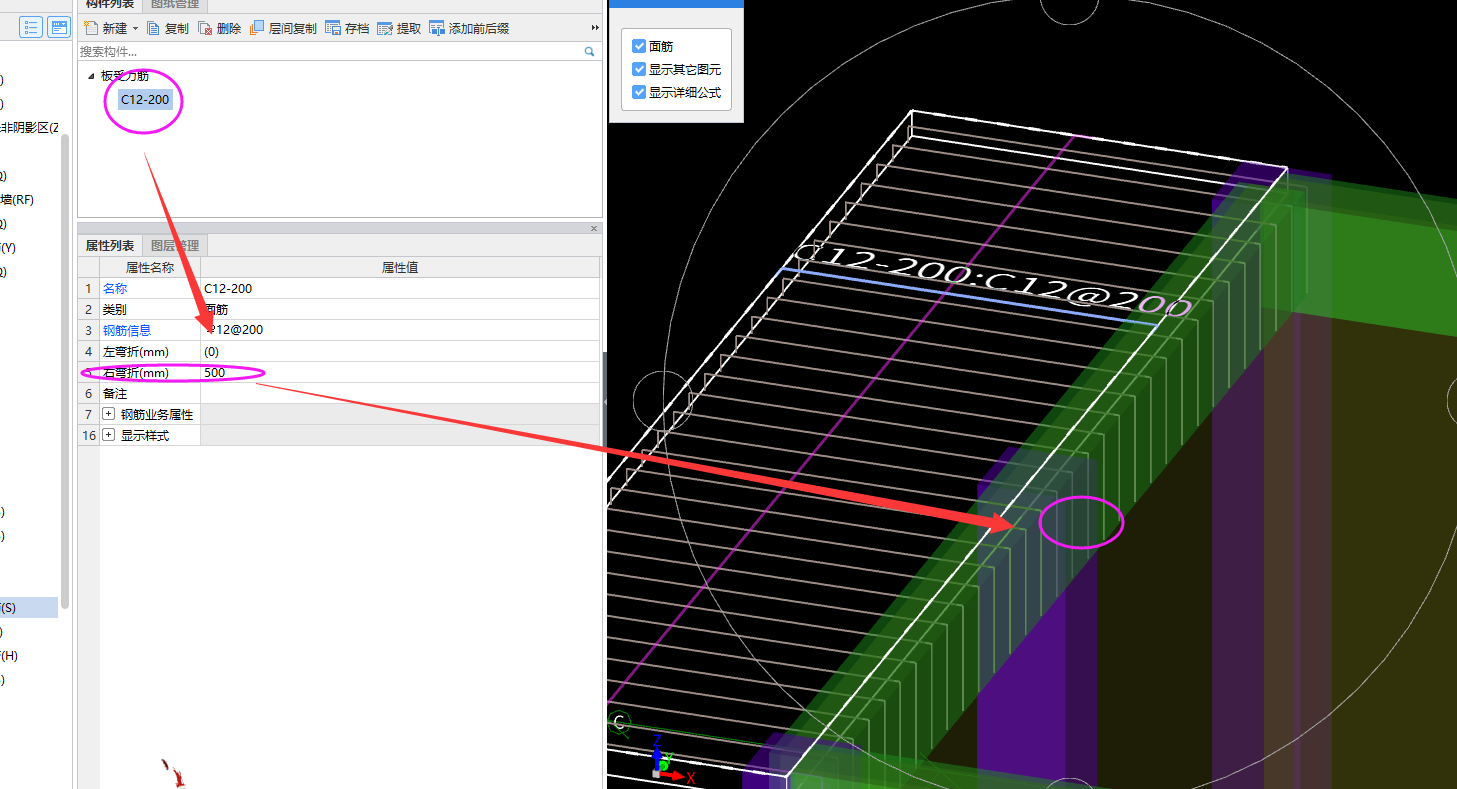Switch to the 构件列表 tab
This screenshot has height=789, width=1457.
pos(110,5)
